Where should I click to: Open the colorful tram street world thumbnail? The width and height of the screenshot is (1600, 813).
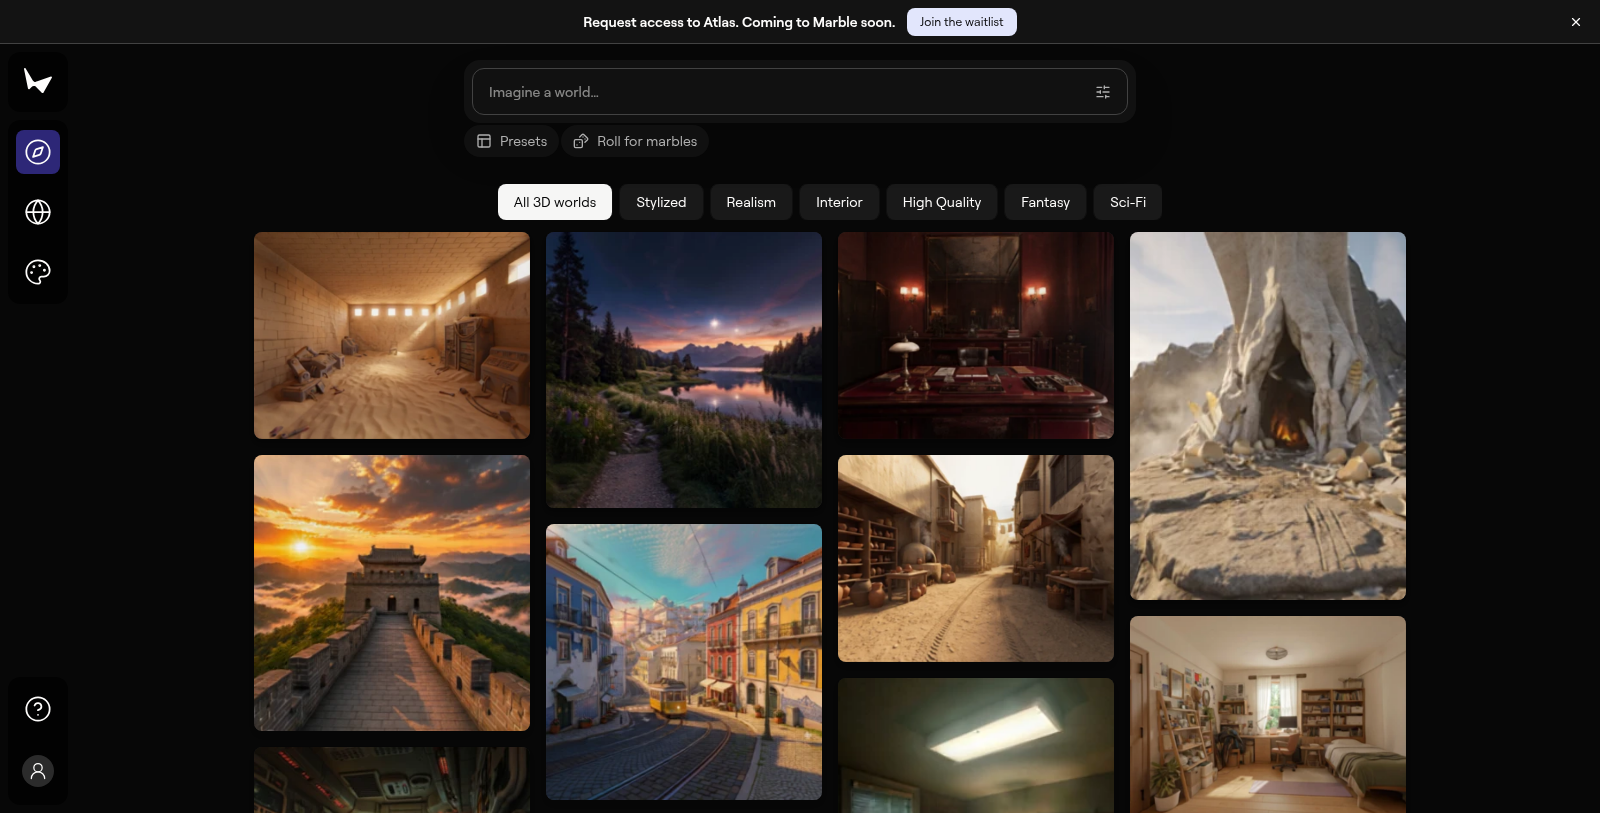point(684,662)
